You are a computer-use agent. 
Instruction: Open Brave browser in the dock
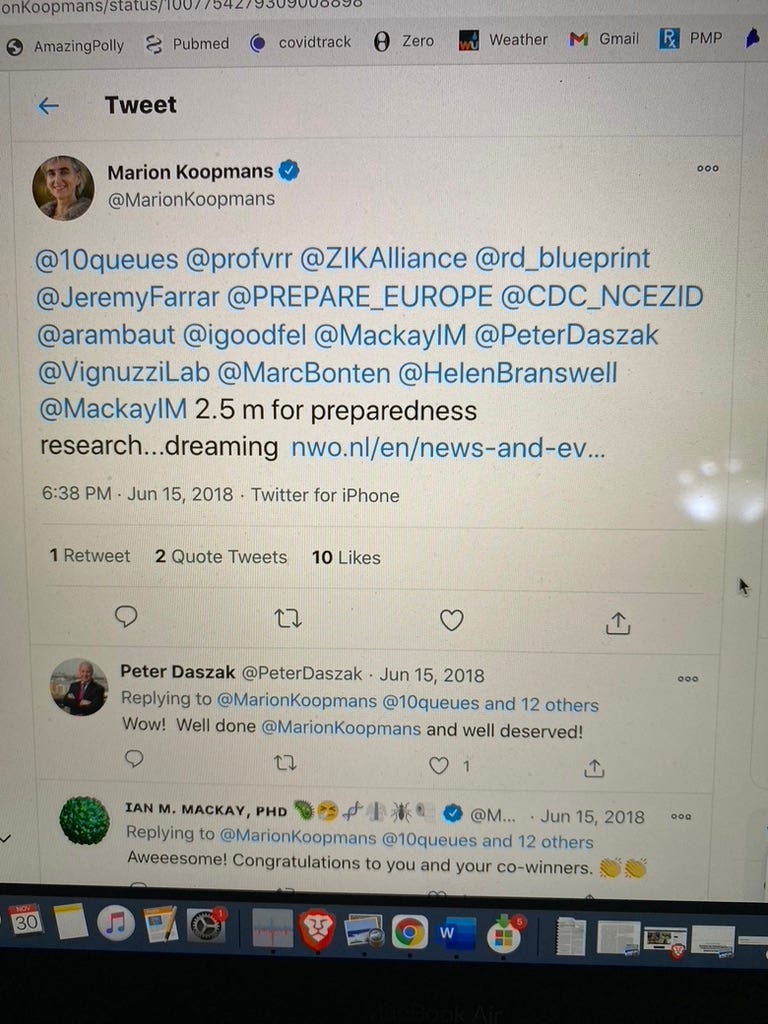pyautogui.click(x=317, y=929)
